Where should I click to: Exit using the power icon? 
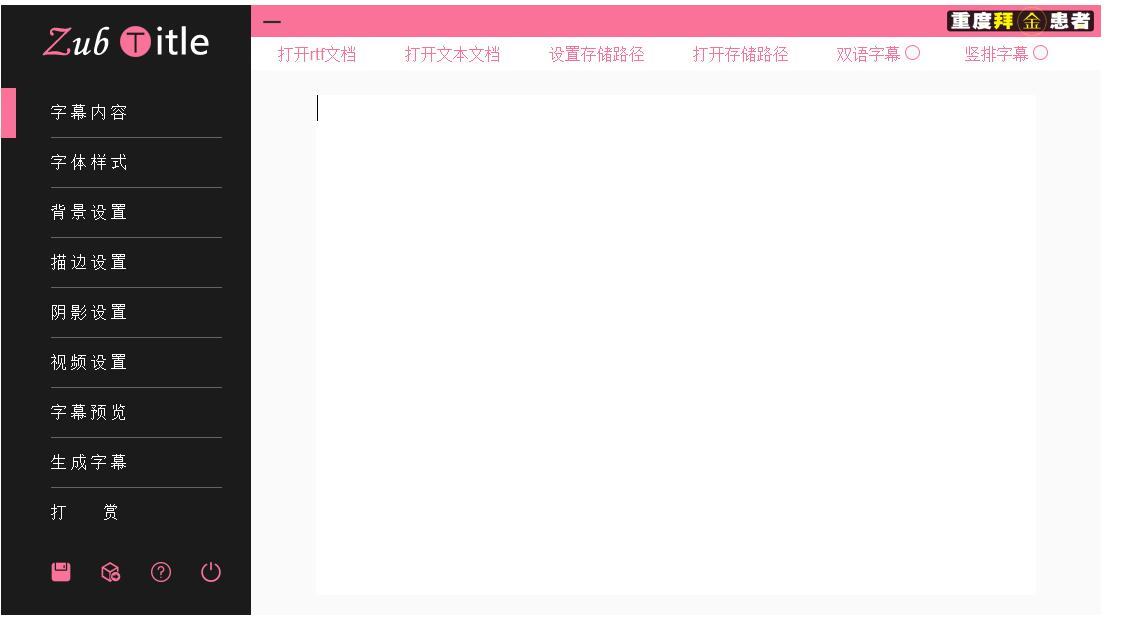[210, 573]
